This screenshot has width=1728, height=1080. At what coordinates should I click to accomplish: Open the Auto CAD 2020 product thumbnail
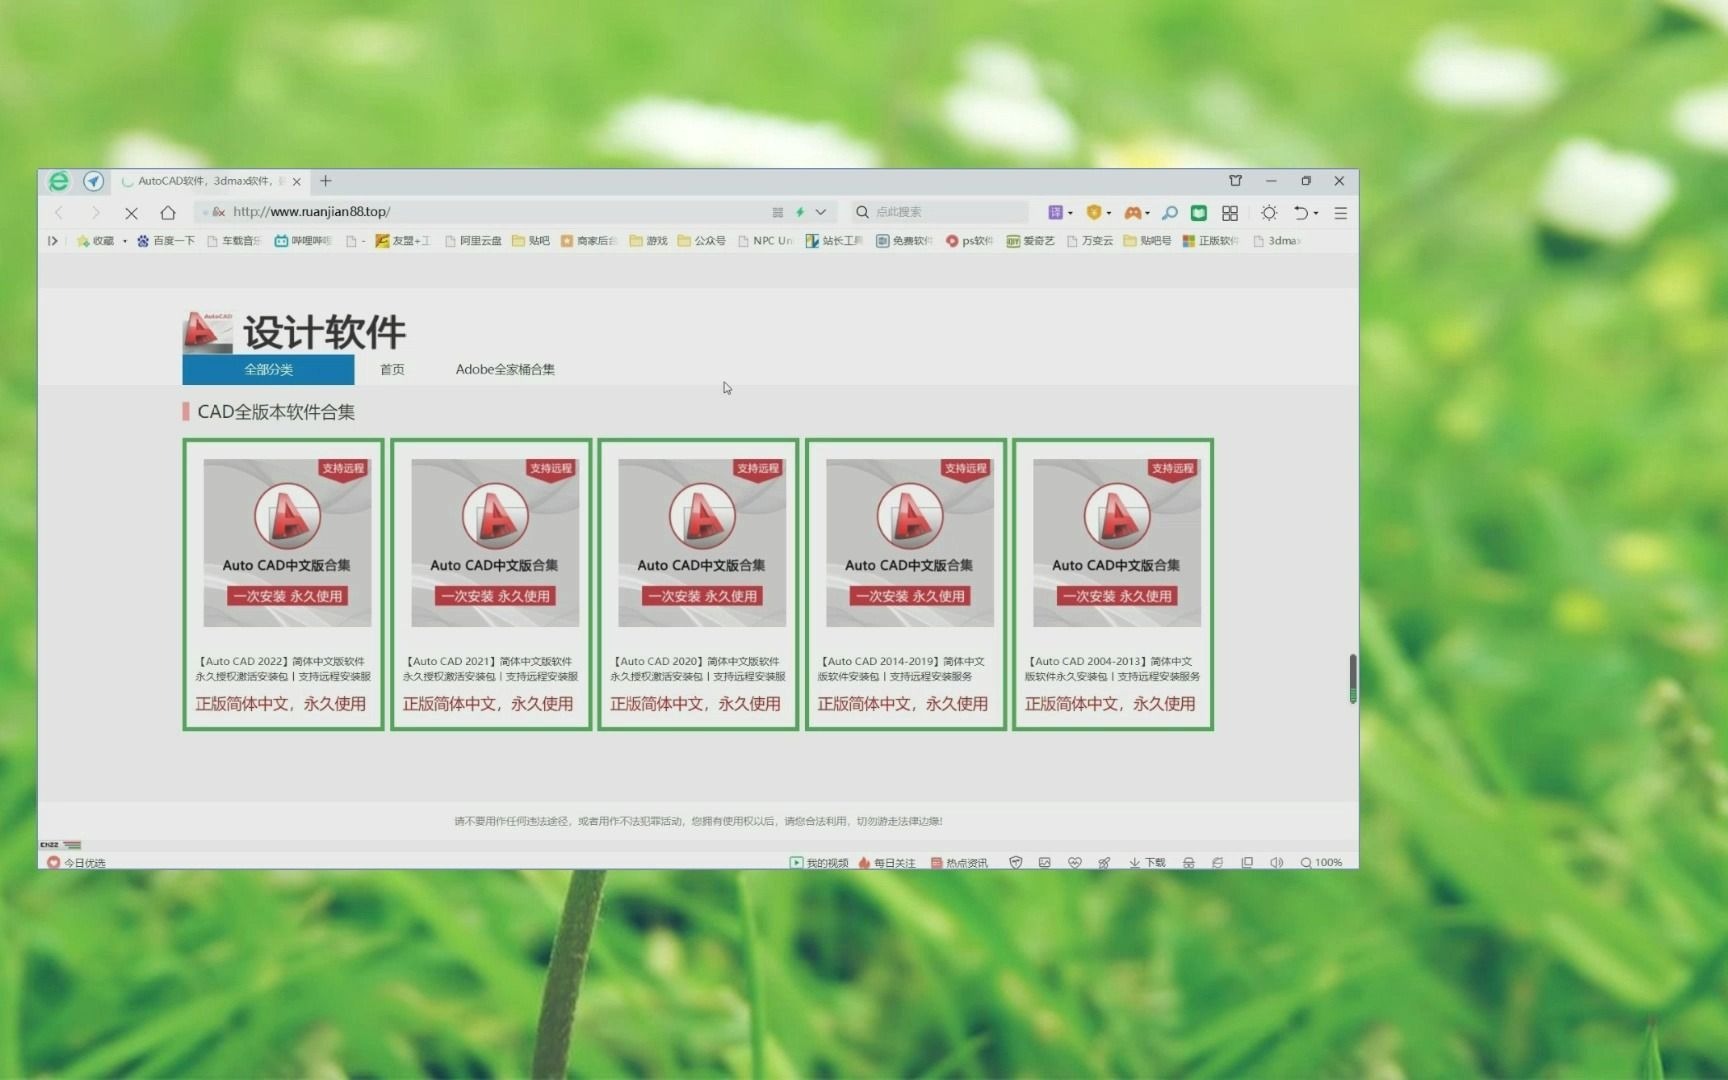(x=702, y=543)
